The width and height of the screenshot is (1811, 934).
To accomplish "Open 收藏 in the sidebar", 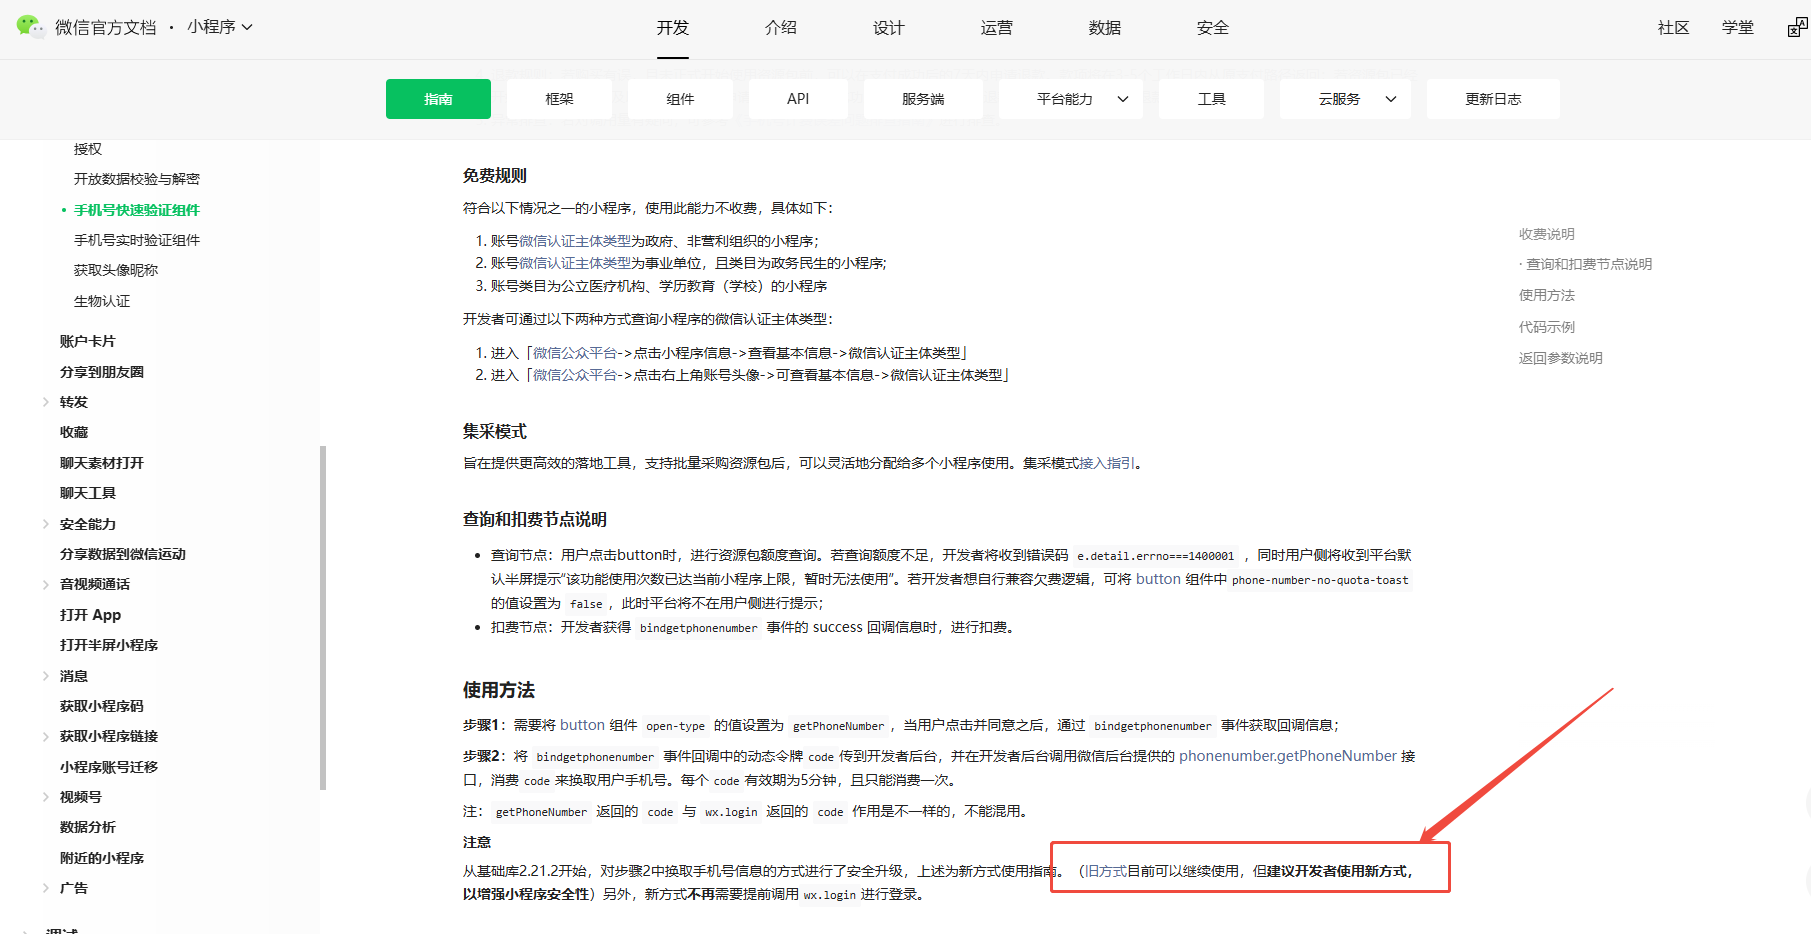I will [x=74, y=432].
